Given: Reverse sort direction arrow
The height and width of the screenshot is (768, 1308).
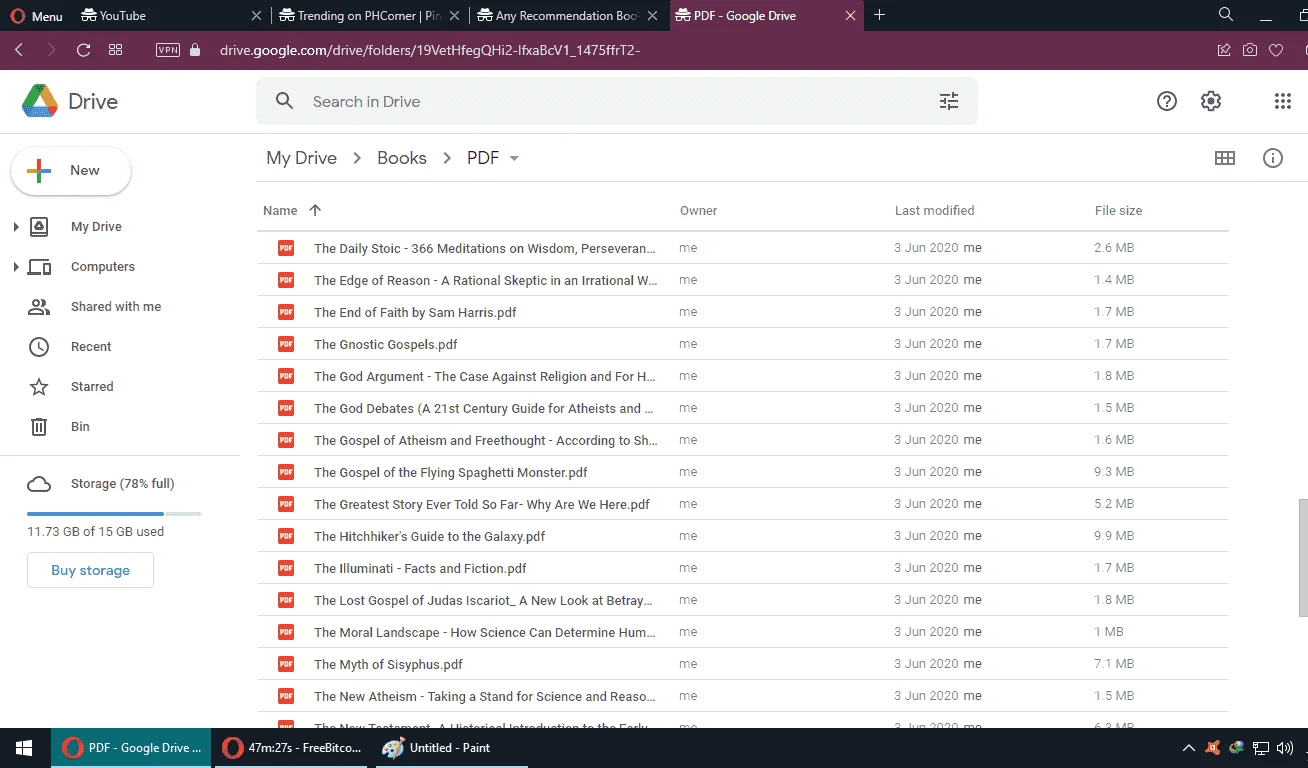Looking at the screenshot, I should (x=315, y=210).
